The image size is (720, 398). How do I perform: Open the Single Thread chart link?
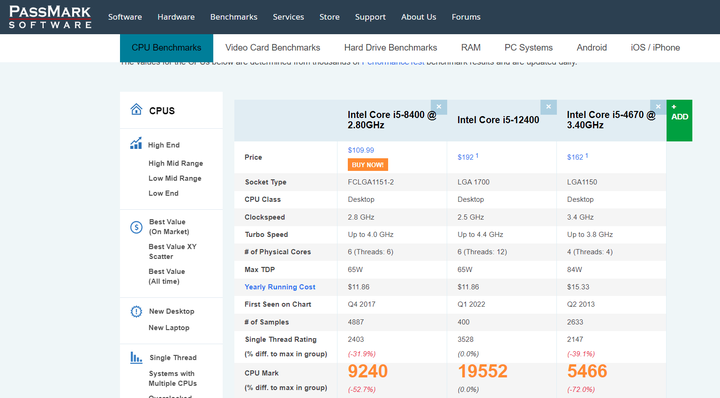pyautogui.click(x=173, y=358)
